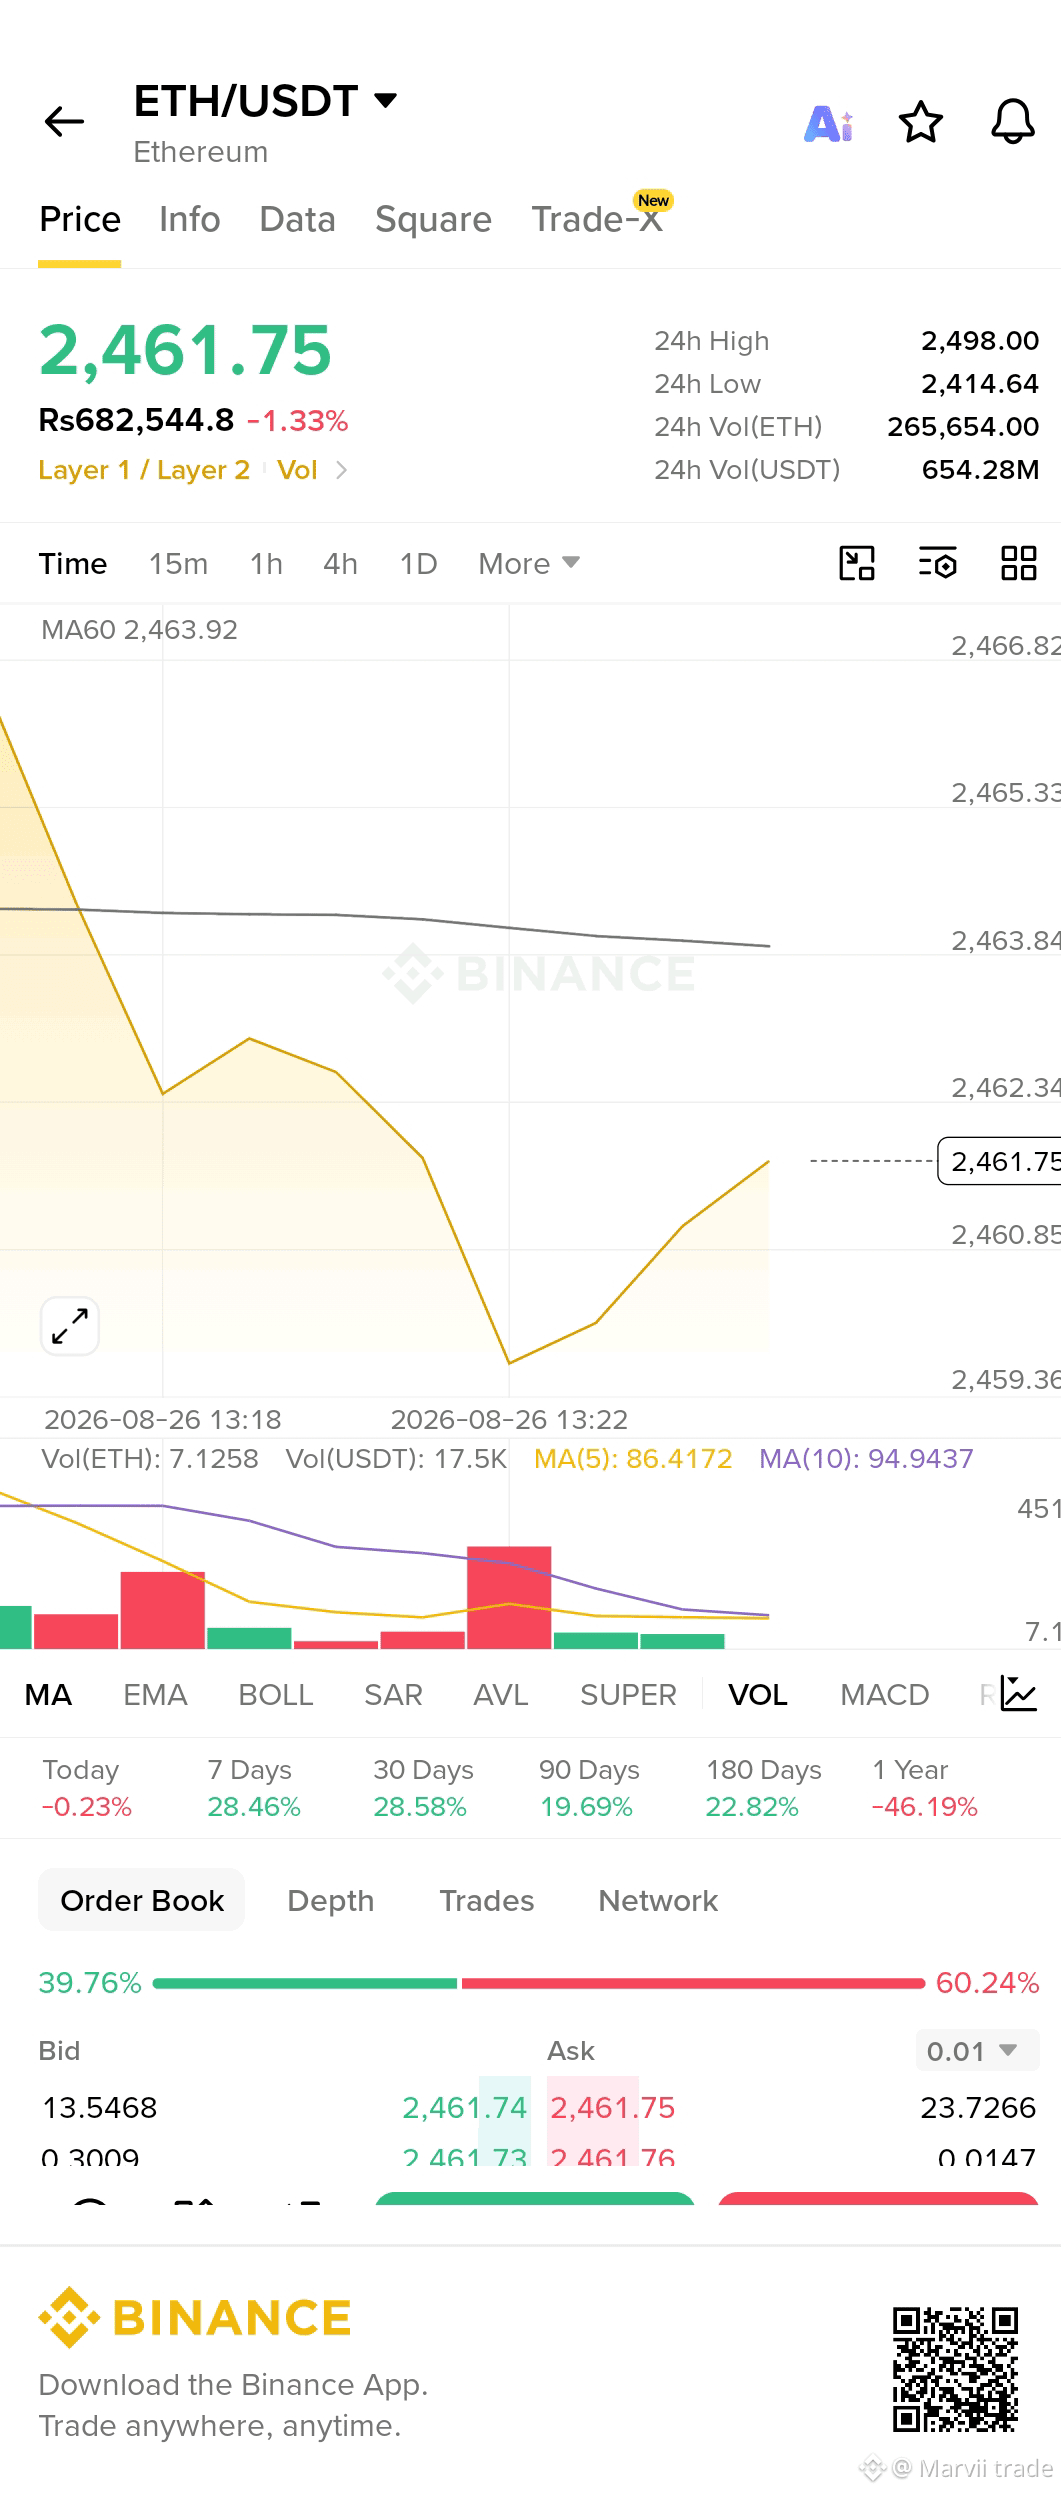This screenshot has width=1061, height=2493.
Task: Tap the 30 Days 28.58% performance
Action: (422, 1788)
